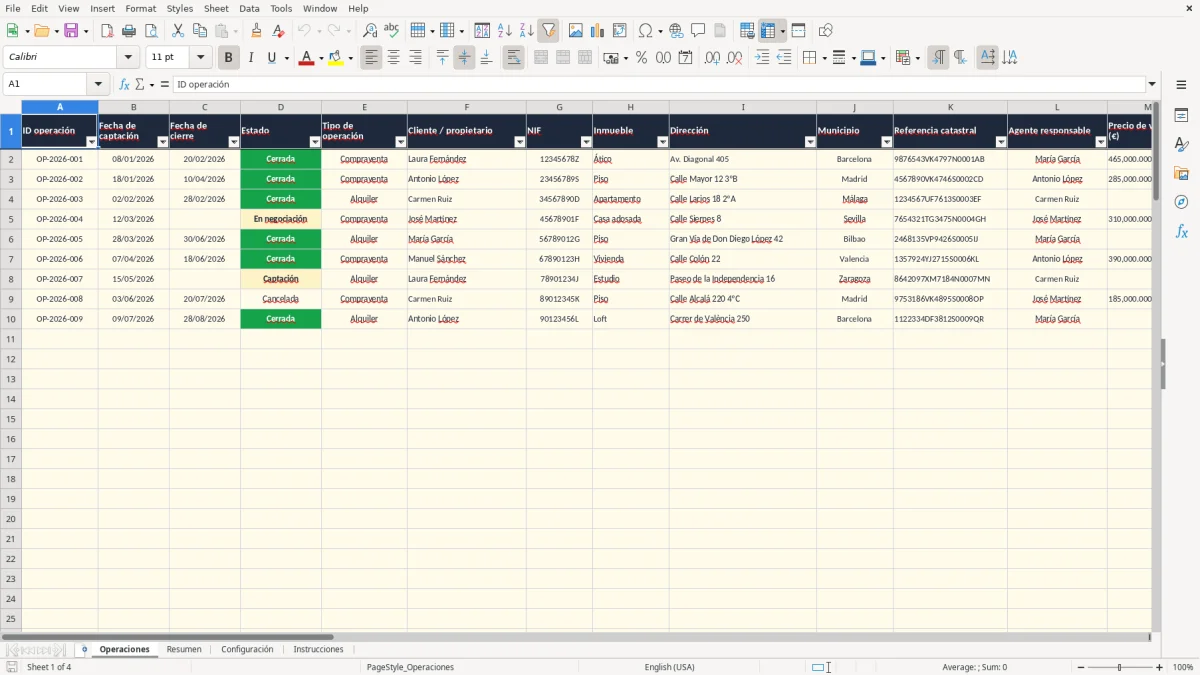Click English (USA) language in status bar
The image size is (1200, 675).
tap(669, 667)
